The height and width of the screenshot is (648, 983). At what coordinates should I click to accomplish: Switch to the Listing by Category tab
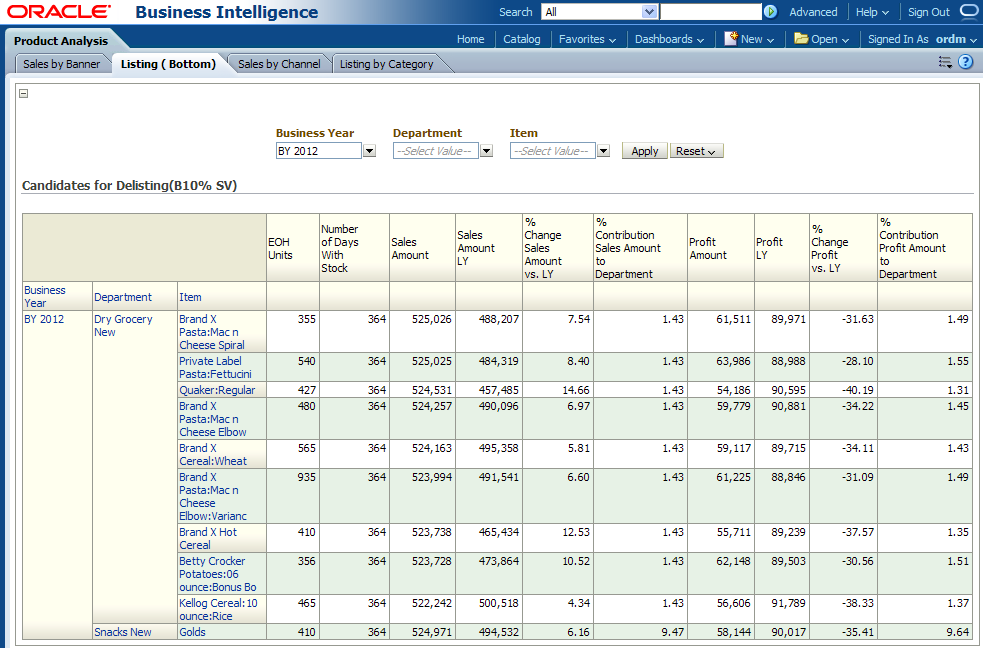pyautogui.click(x=386, y=64)
